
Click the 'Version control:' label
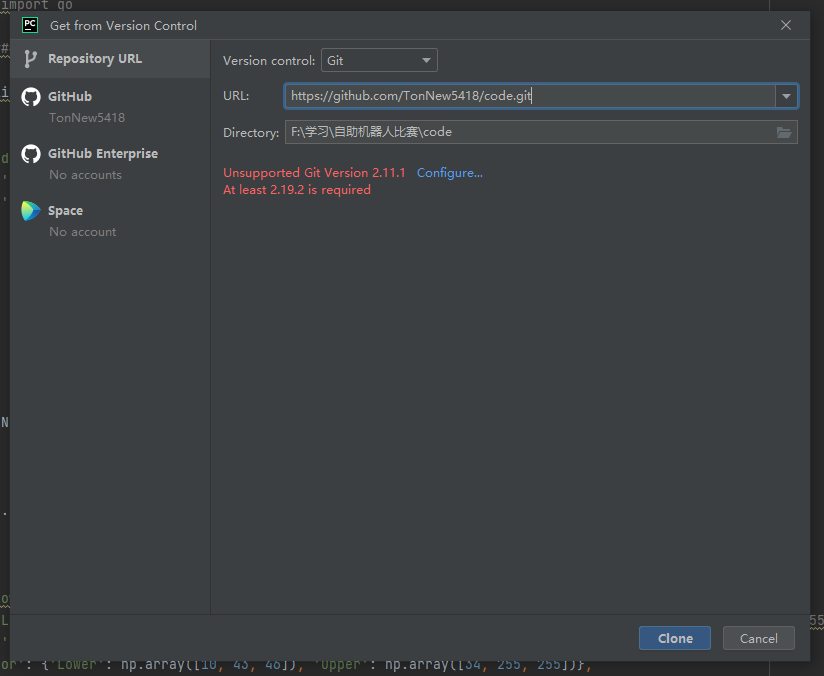click(x=269, y=61)
